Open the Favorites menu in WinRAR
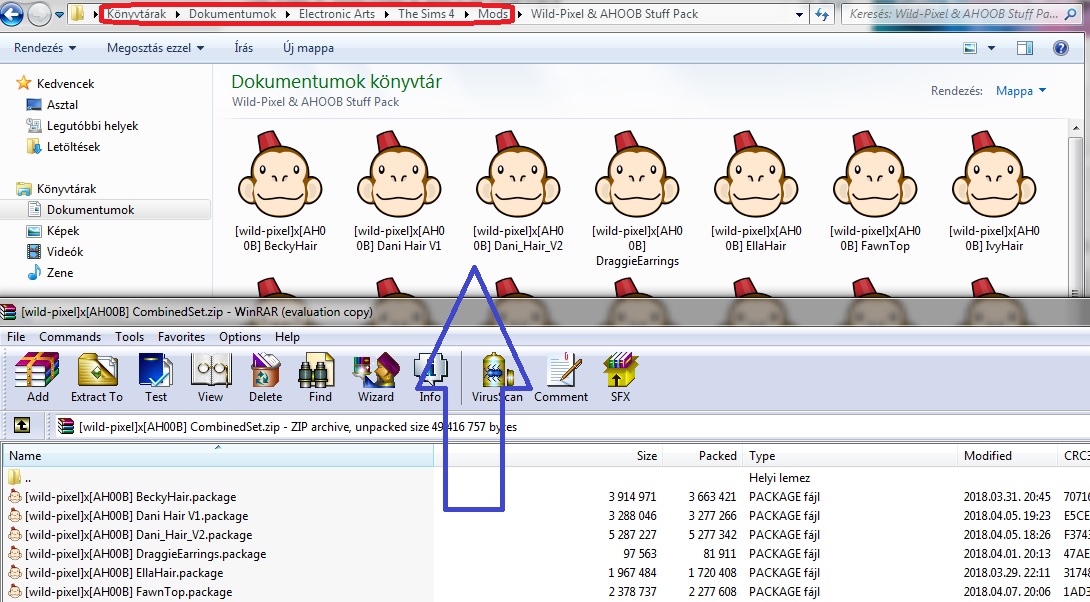Viewport: 1090px width, 602px height. (x=181, y=336)
